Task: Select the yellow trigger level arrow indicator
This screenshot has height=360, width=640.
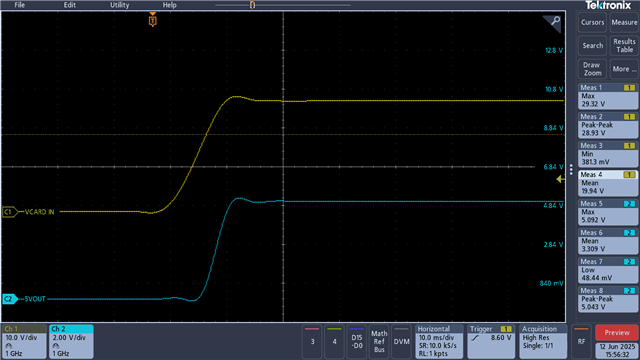Action: pos(560,179)
